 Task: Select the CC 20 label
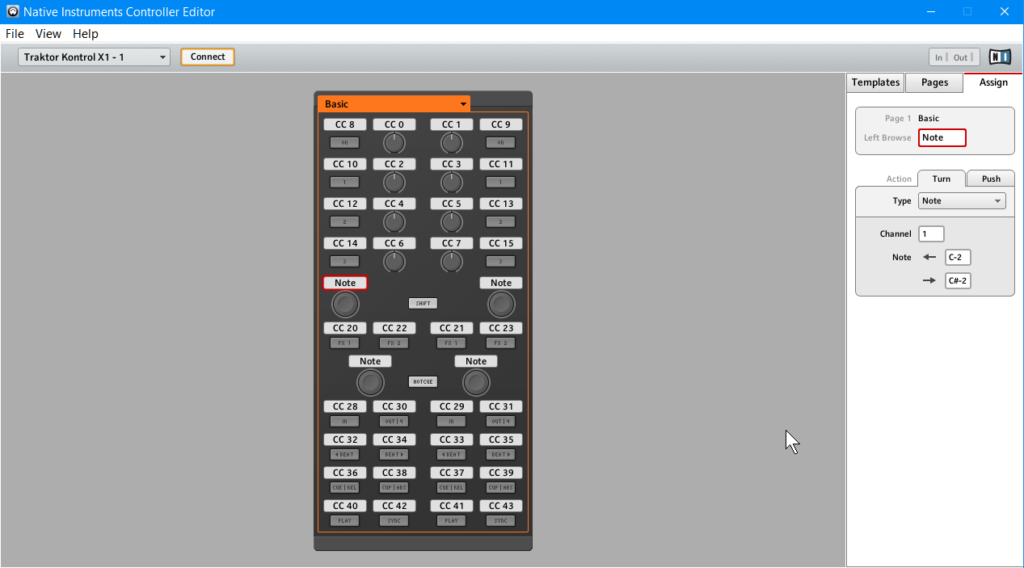(x=345, y=328)
